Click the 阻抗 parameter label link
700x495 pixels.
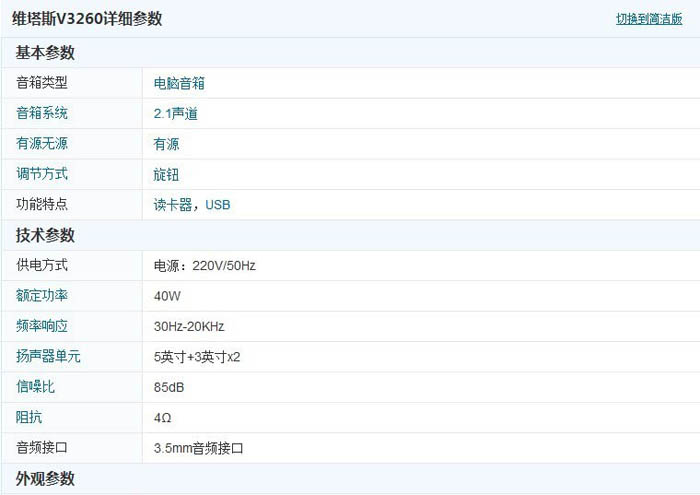pos(29,417)
